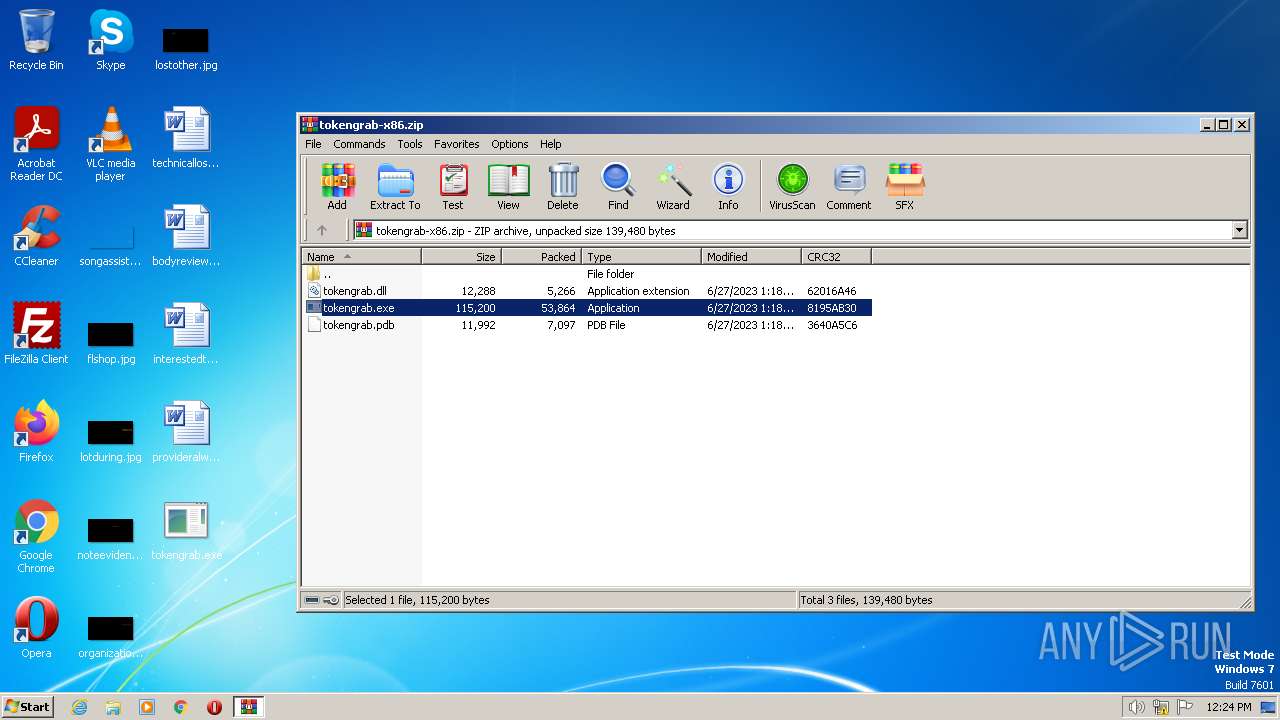Select the lotduring.jpg desktop file
This screenshot has height=720, width=1280.
[x=110, y=440]
